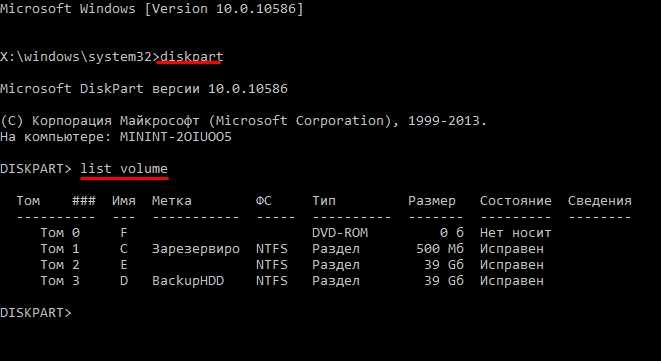Click the 500 Мб size value
661x361 pixels.
tap(440, 249)
